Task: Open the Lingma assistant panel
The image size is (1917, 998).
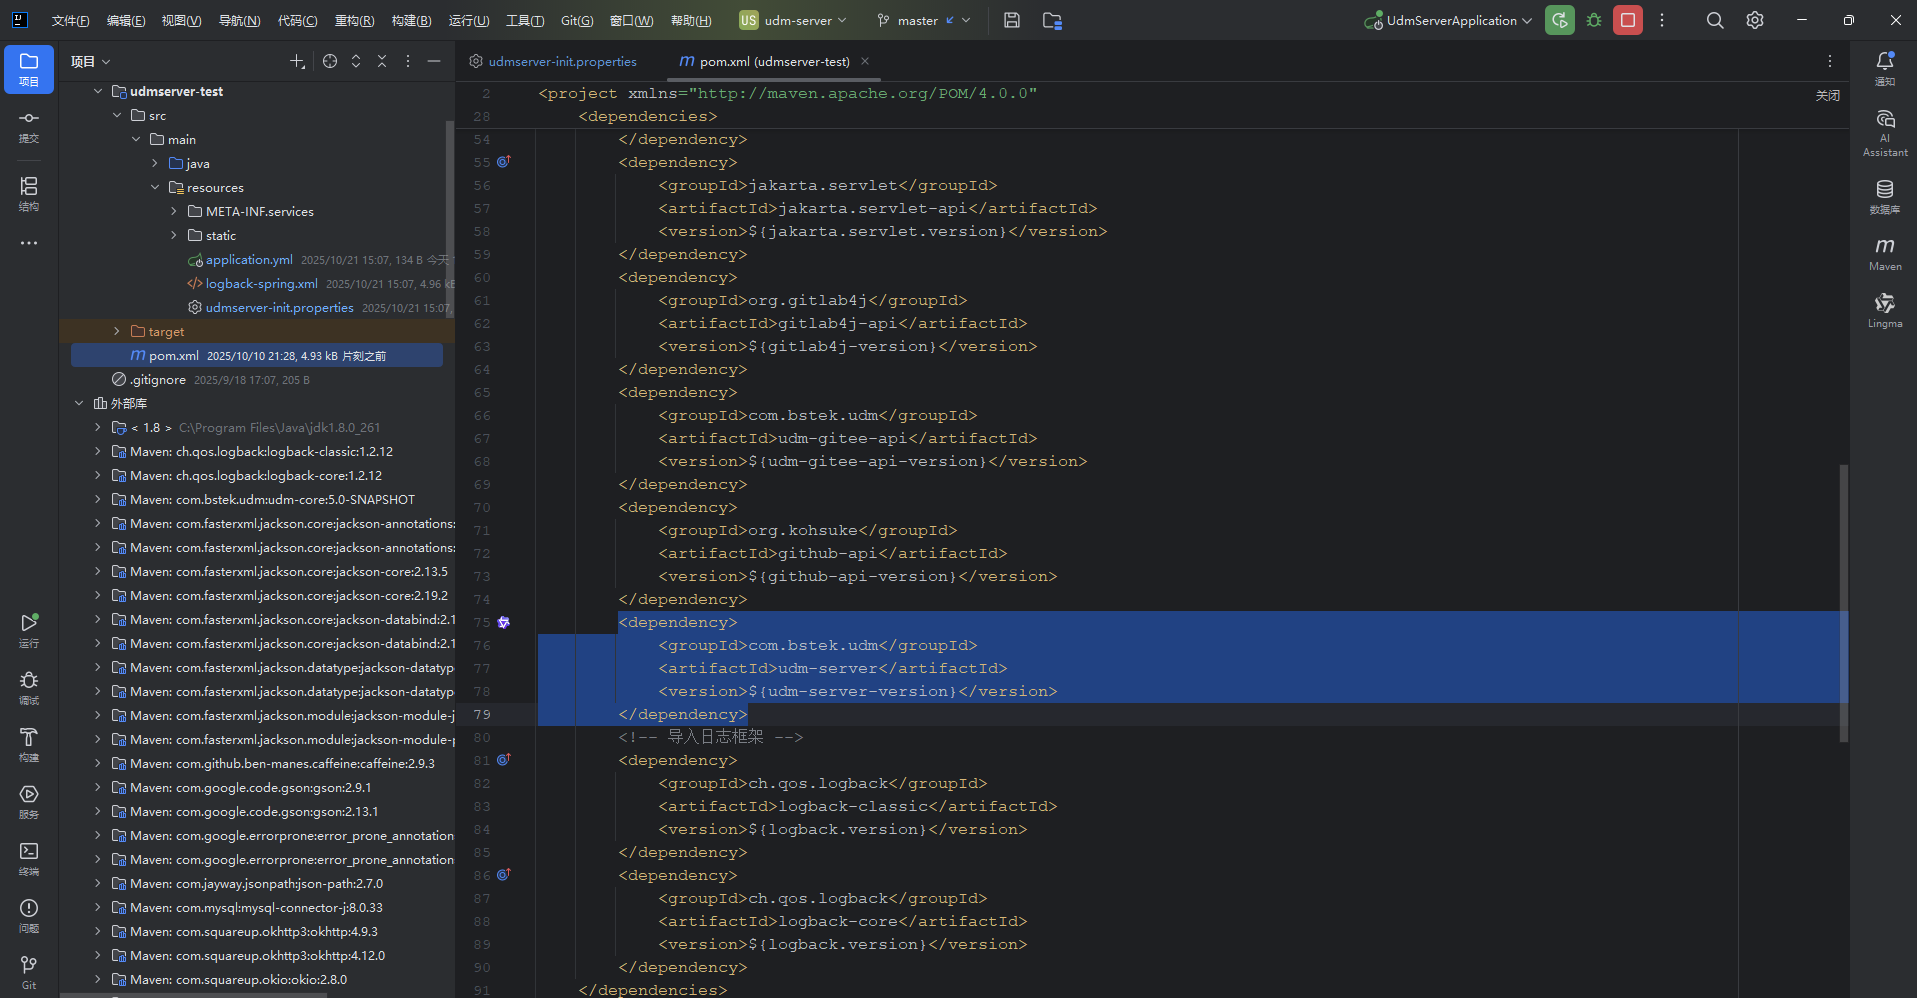Action: coord(1884,310)
